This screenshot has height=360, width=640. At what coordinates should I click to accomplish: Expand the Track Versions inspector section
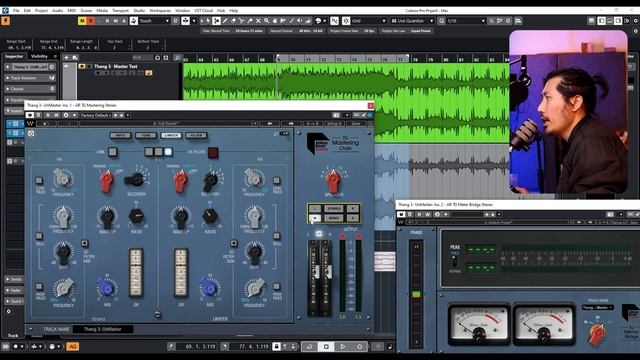click(30, 78)
